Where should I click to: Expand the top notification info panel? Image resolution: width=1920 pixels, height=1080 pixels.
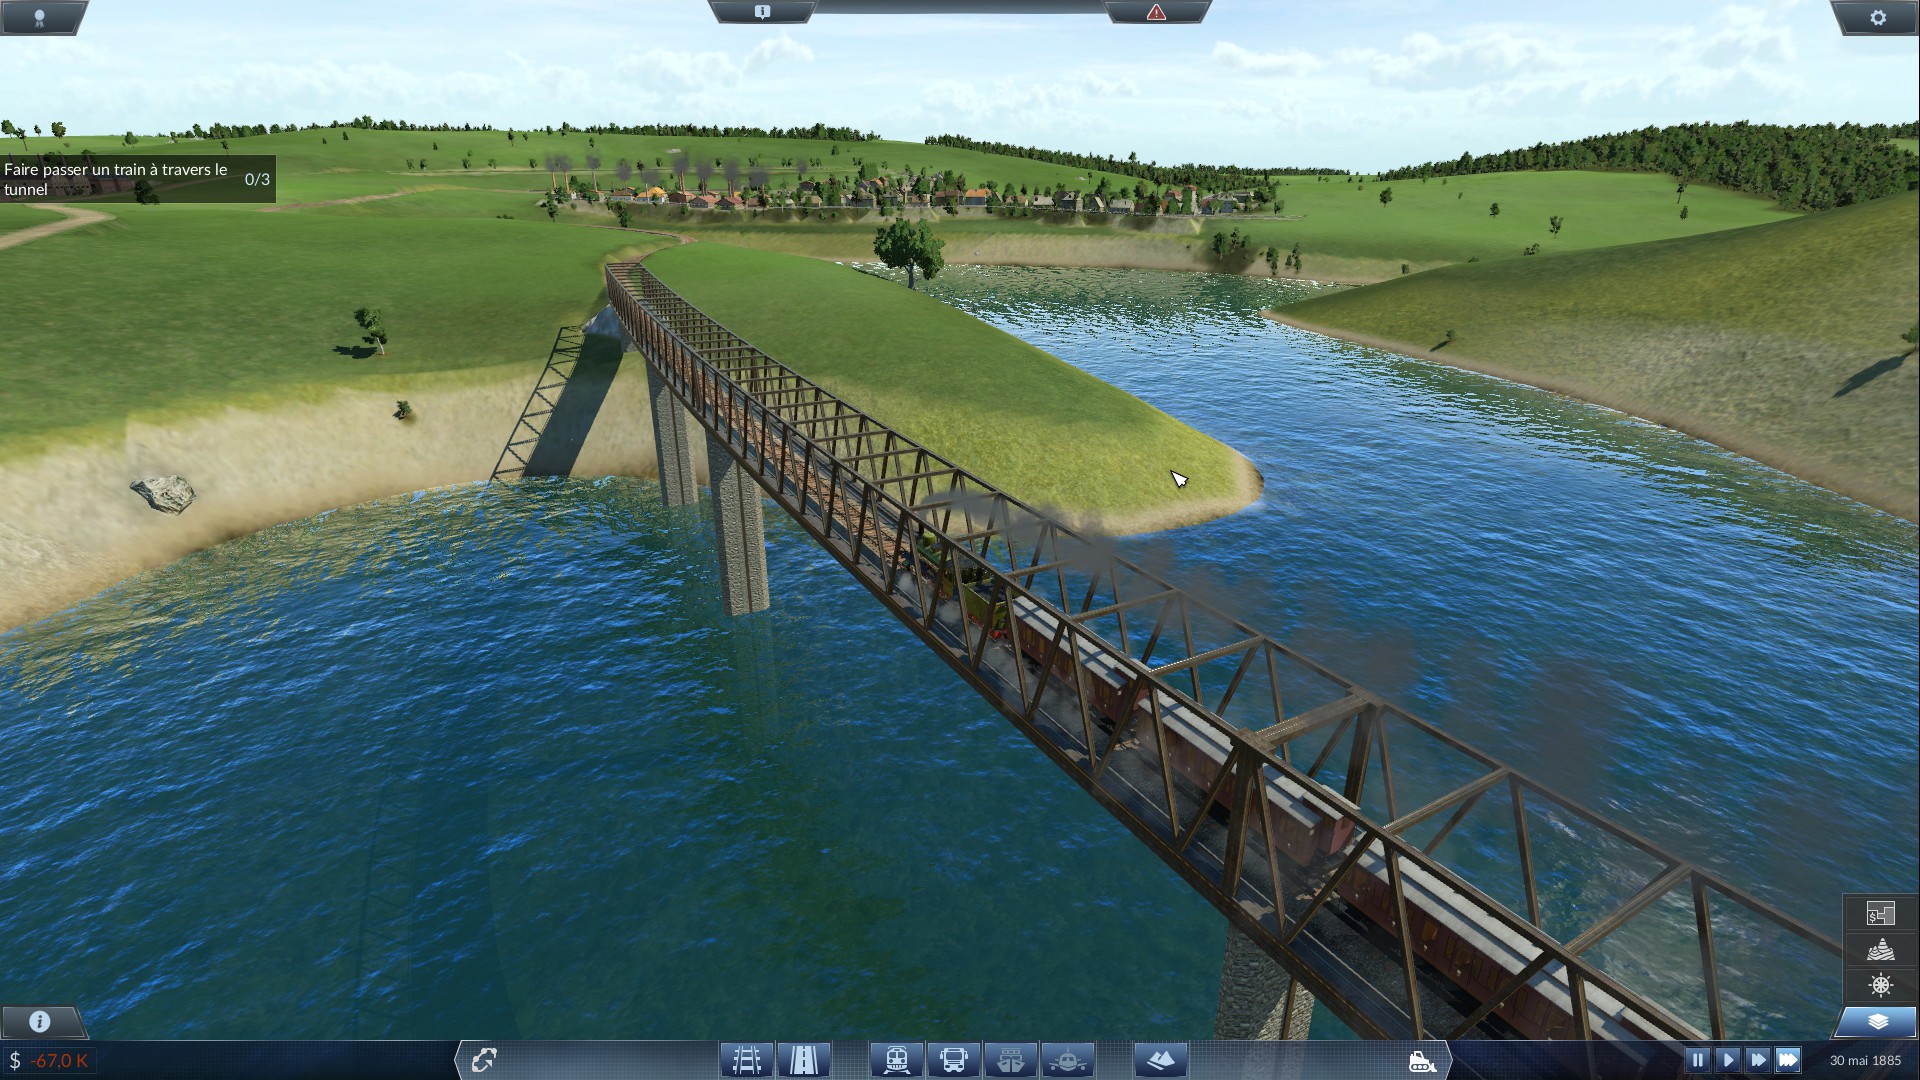tap(762, 12)
